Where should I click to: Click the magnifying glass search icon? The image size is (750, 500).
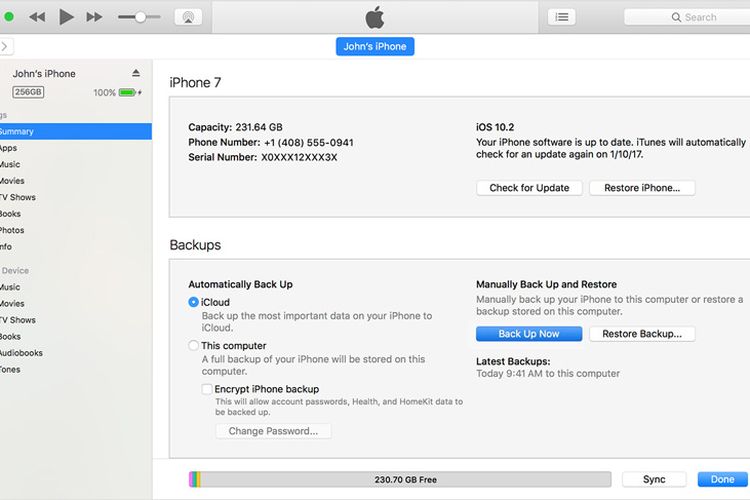coord(676,17)
